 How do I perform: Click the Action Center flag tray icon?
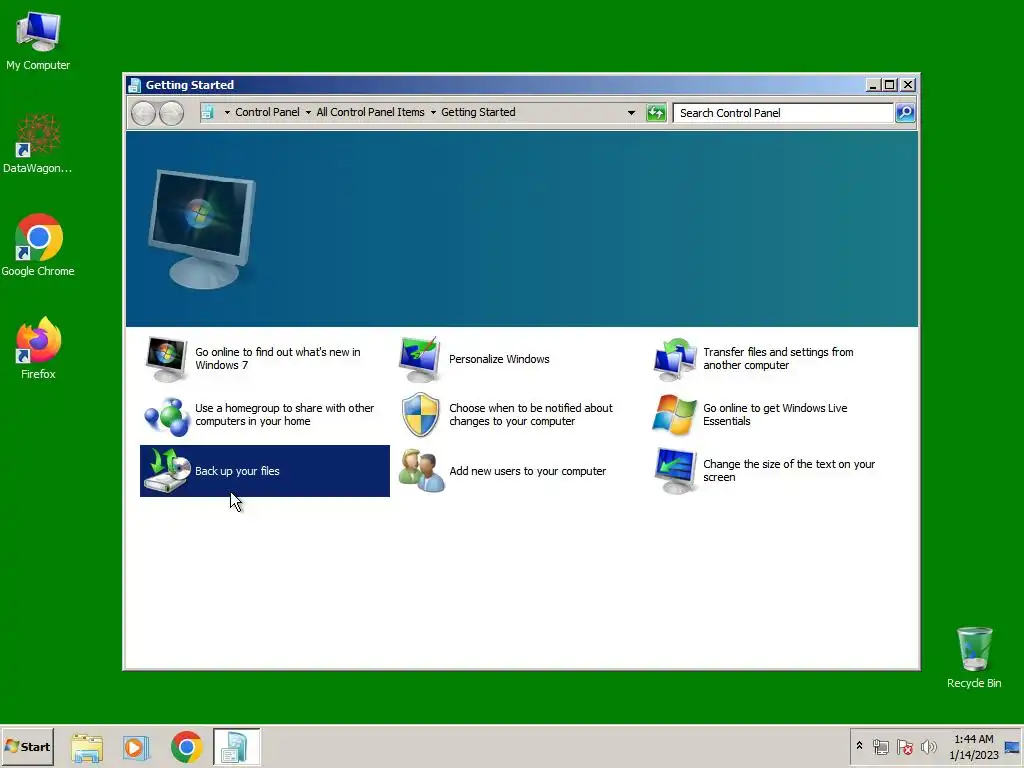pyautogui.click(x=904, y=746)
